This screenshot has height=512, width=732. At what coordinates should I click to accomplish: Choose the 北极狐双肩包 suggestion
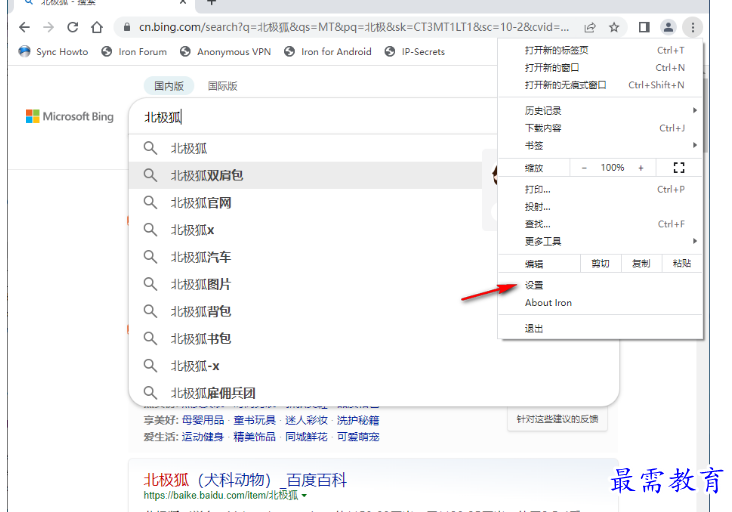[x=305, y=175]
